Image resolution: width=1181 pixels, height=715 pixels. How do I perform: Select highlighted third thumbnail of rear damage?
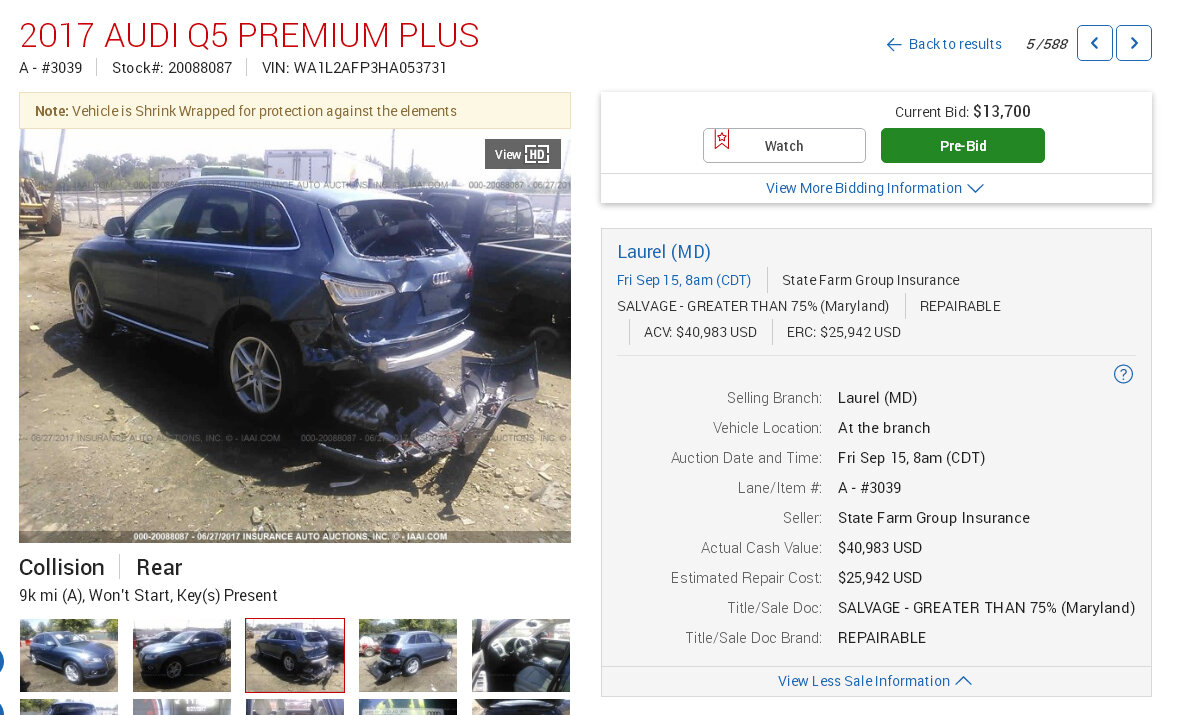coord(294,655)
